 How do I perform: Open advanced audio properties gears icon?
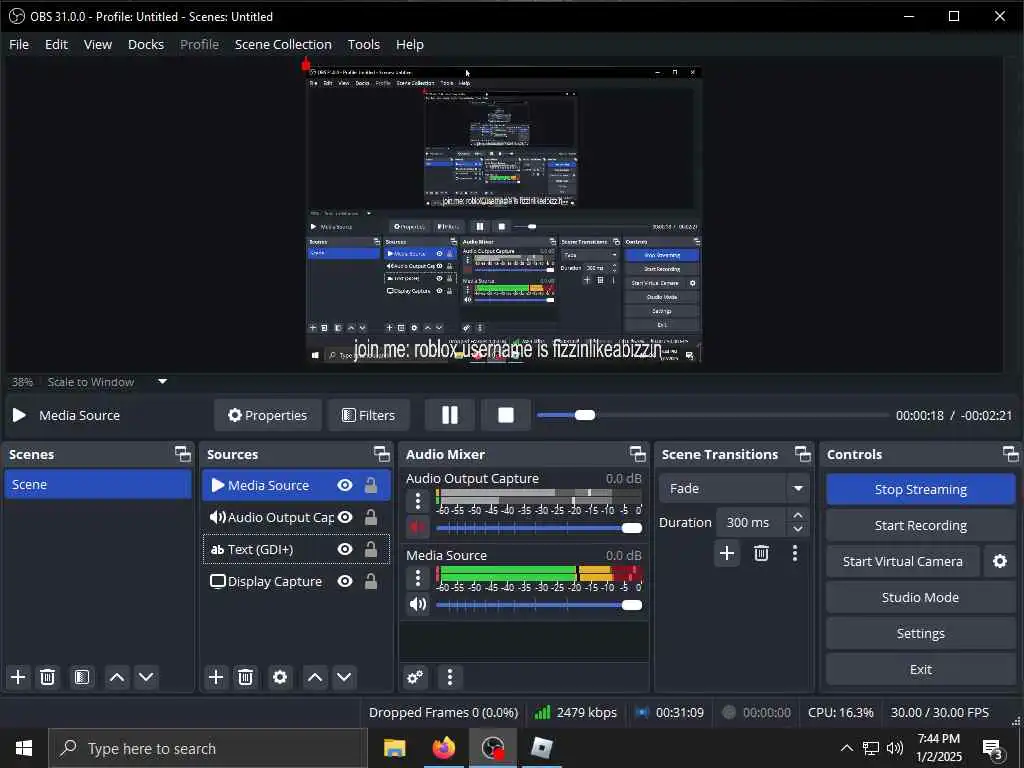415,677
